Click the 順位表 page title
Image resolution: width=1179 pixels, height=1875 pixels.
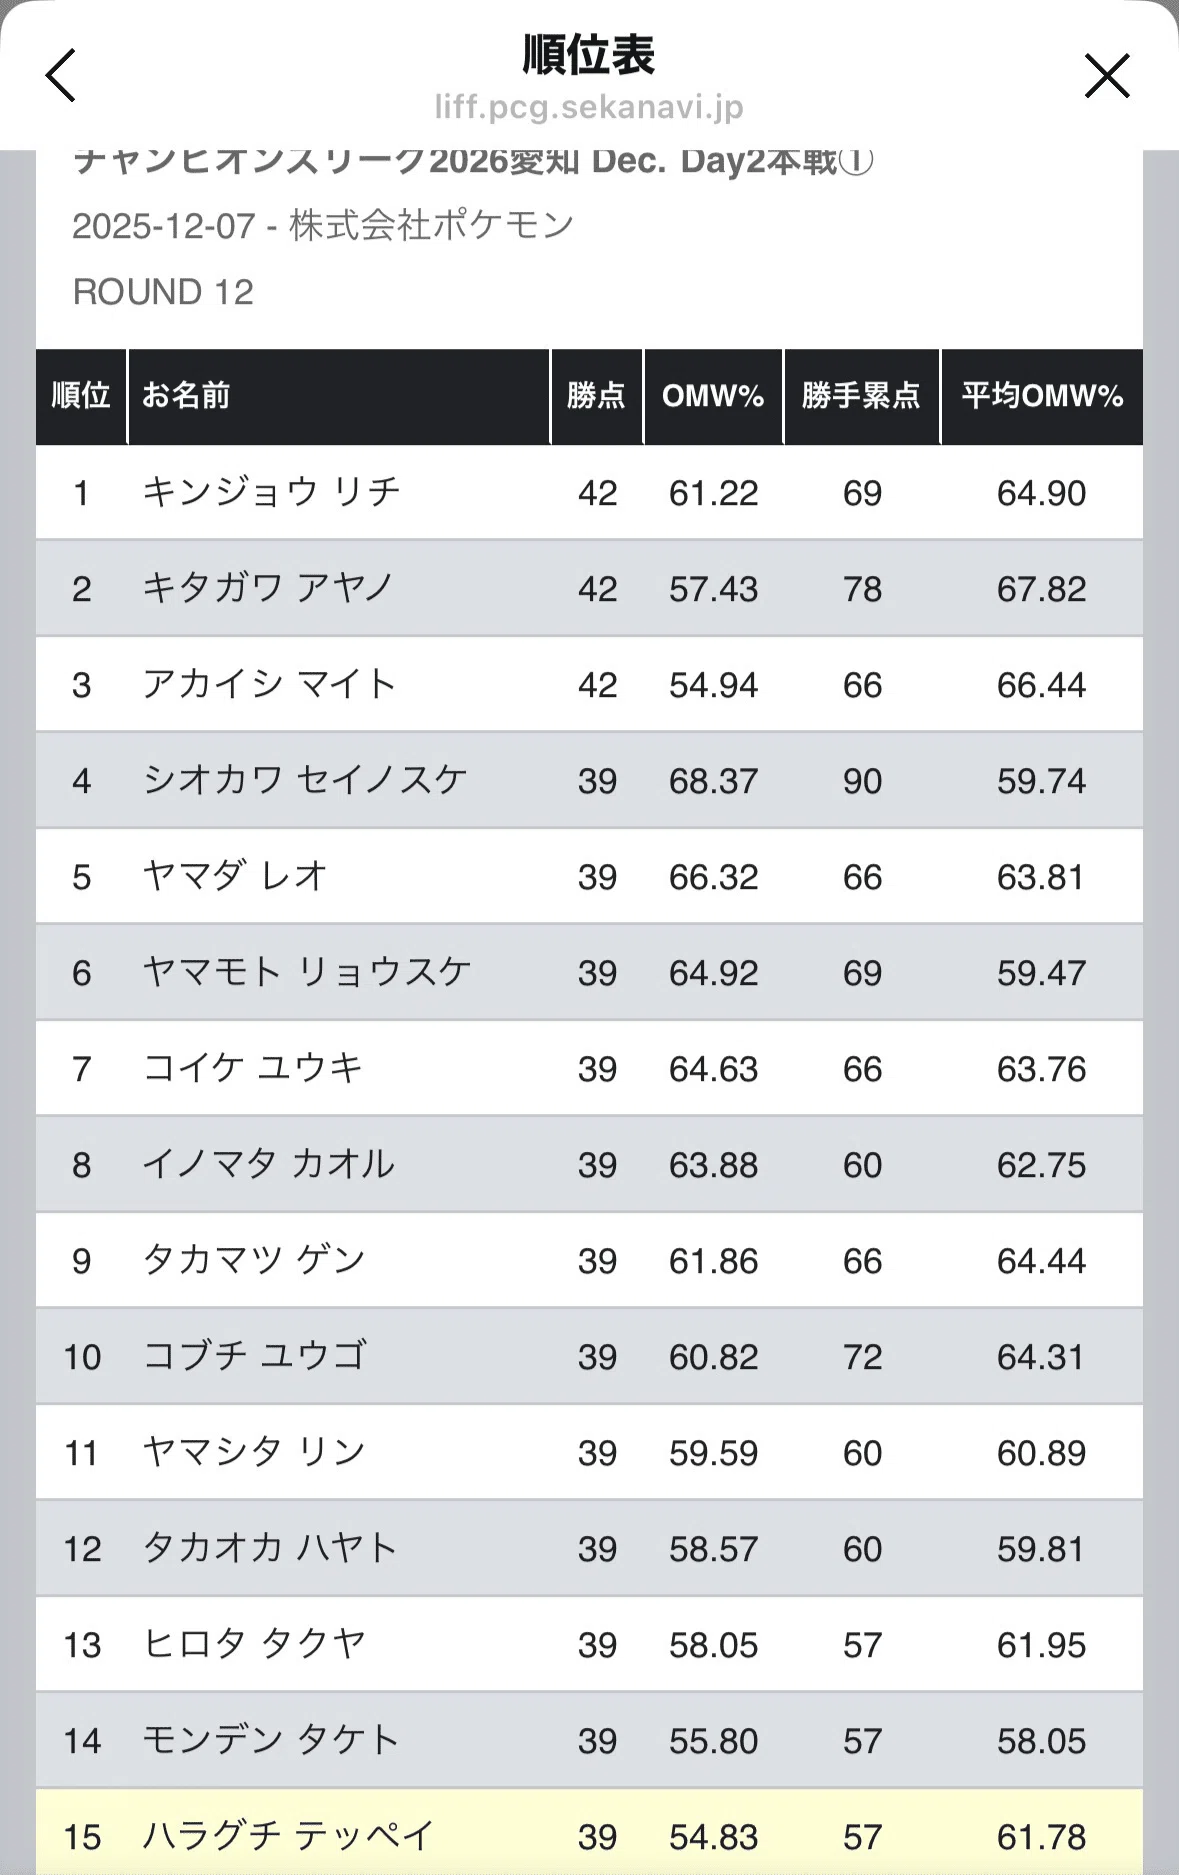tap(589, 55)
